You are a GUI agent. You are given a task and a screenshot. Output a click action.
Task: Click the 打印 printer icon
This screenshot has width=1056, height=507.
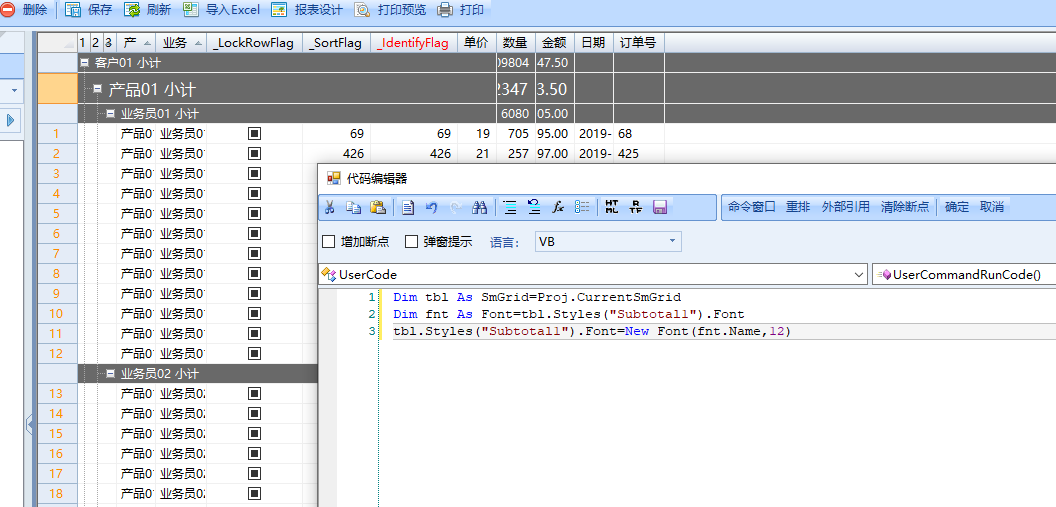[445, 9]
